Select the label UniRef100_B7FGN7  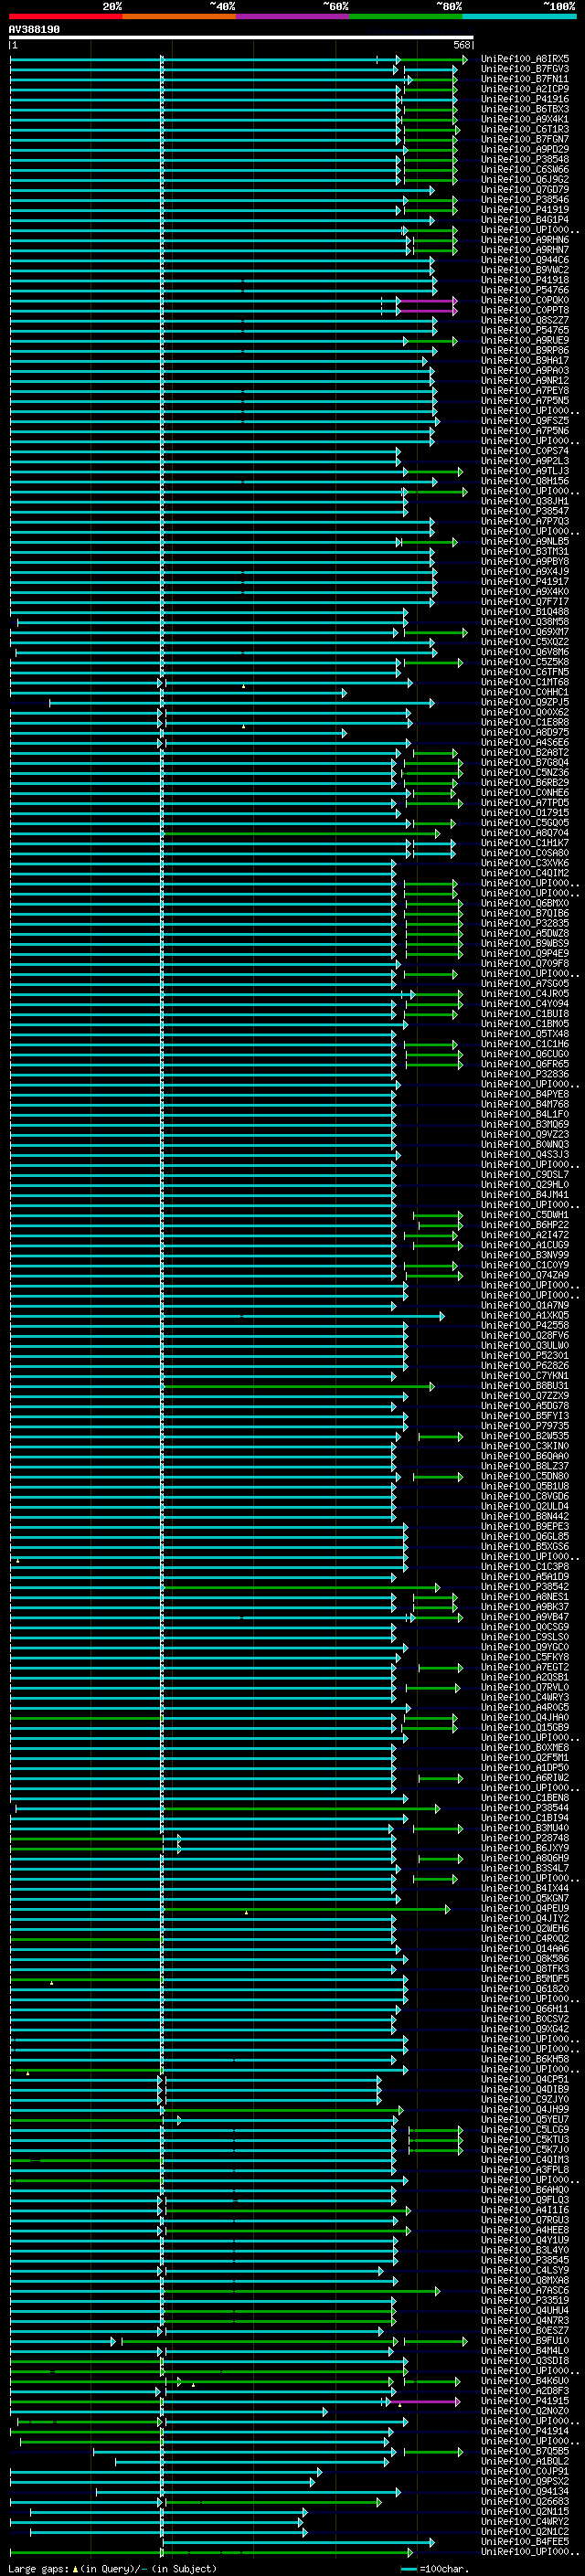coord(525,139)
